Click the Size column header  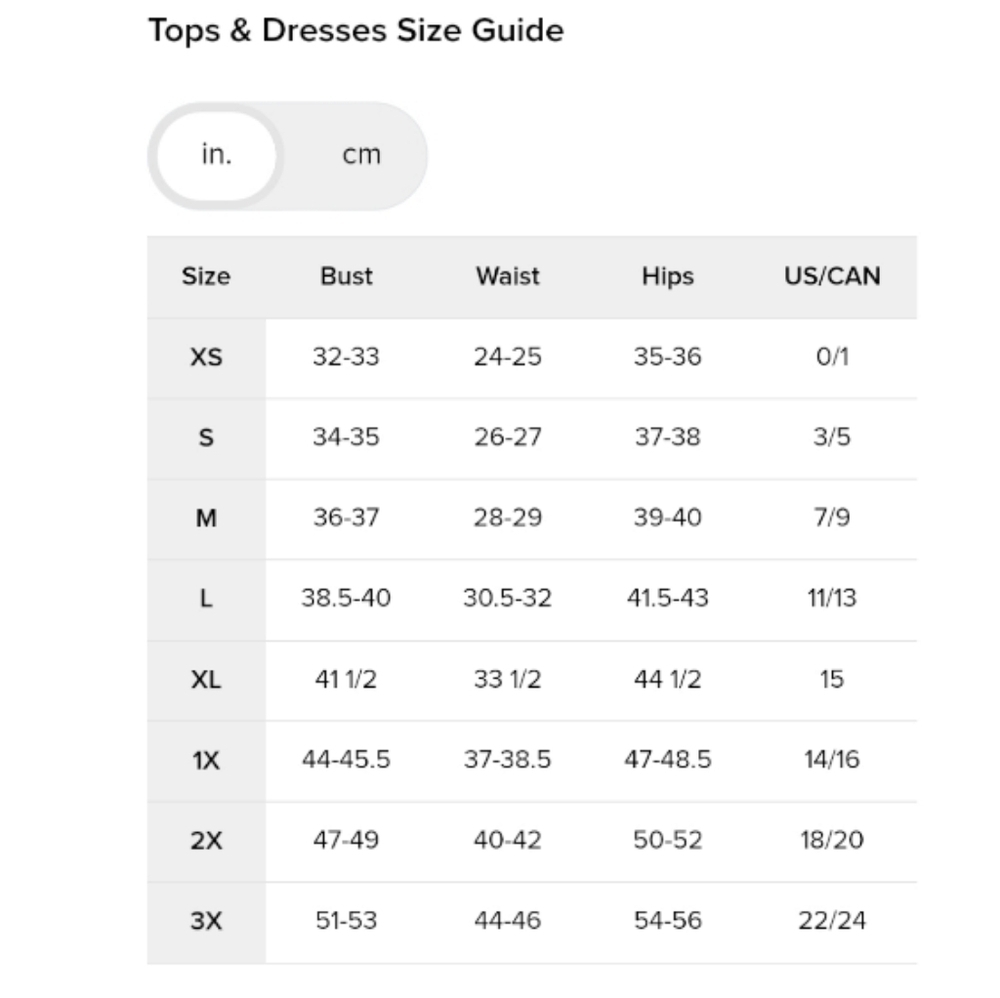point(206,276)
